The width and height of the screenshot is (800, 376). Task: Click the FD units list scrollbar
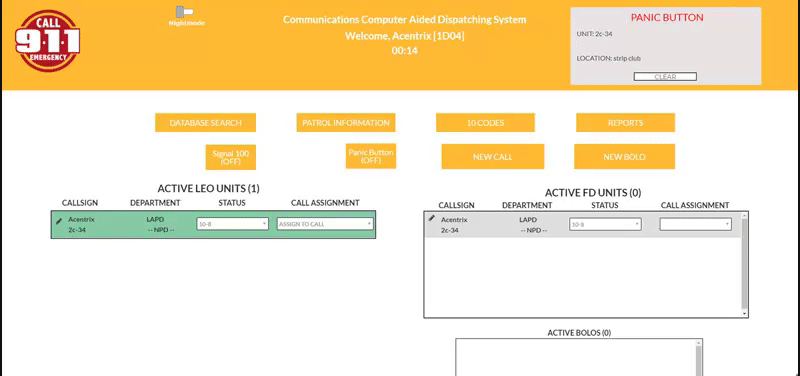744,264
